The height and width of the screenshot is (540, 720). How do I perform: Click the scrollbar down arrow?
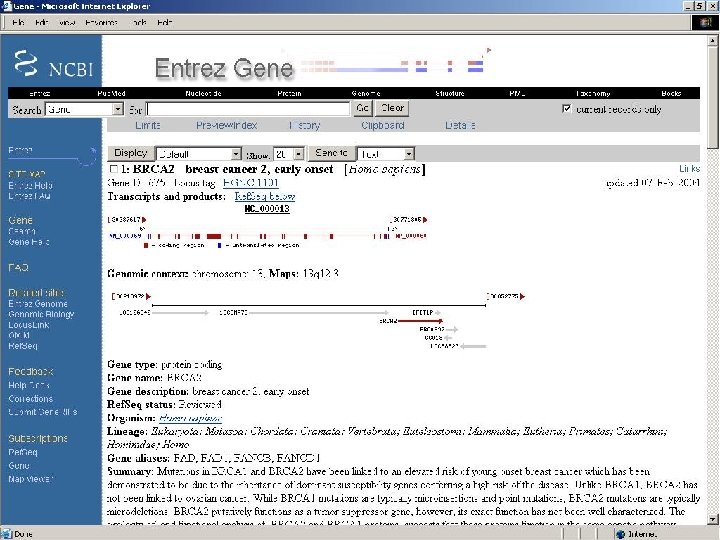(x=712, y=519)
